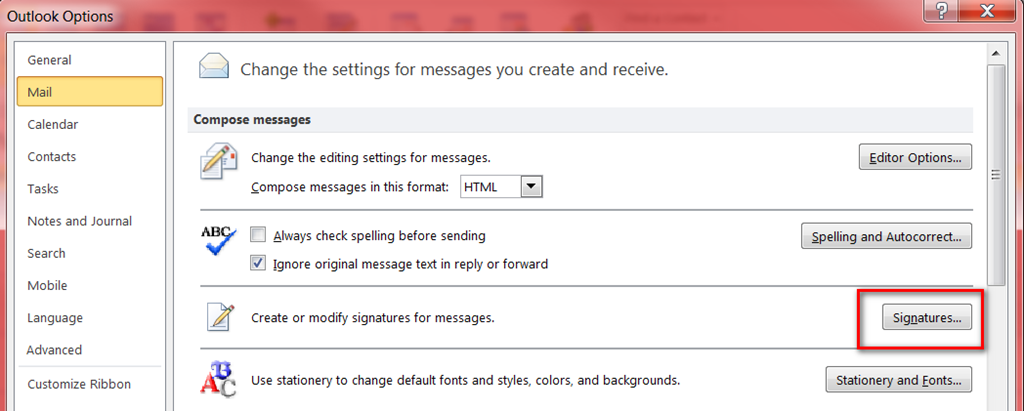Click the Spelling and Autocorrect button
Screen dimensions: 1024x411
[886, 237]
